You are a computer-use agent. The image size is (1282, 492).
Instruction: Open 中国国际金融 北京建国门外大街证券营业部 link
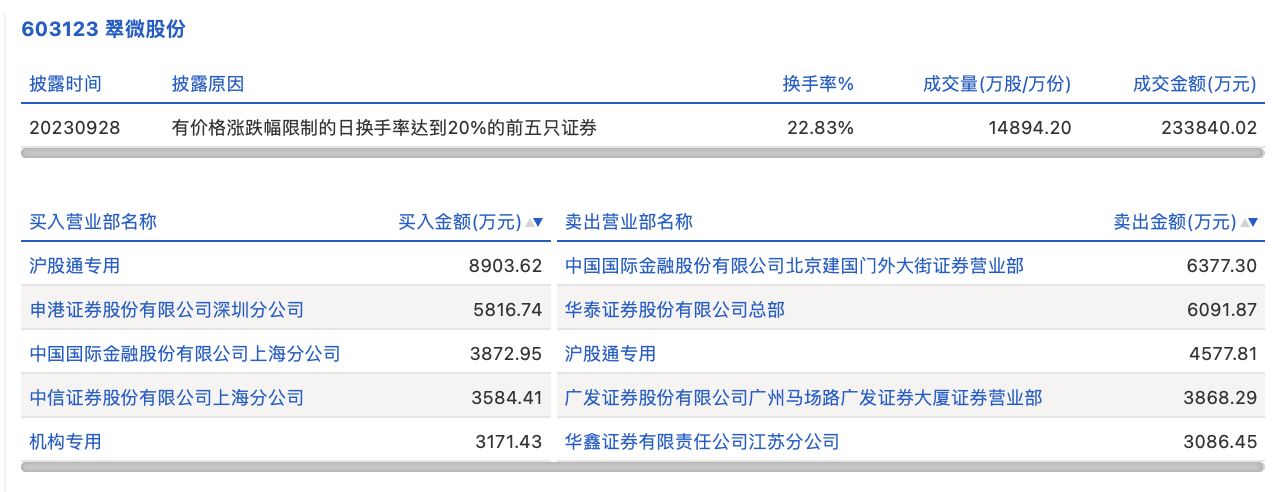794,266
